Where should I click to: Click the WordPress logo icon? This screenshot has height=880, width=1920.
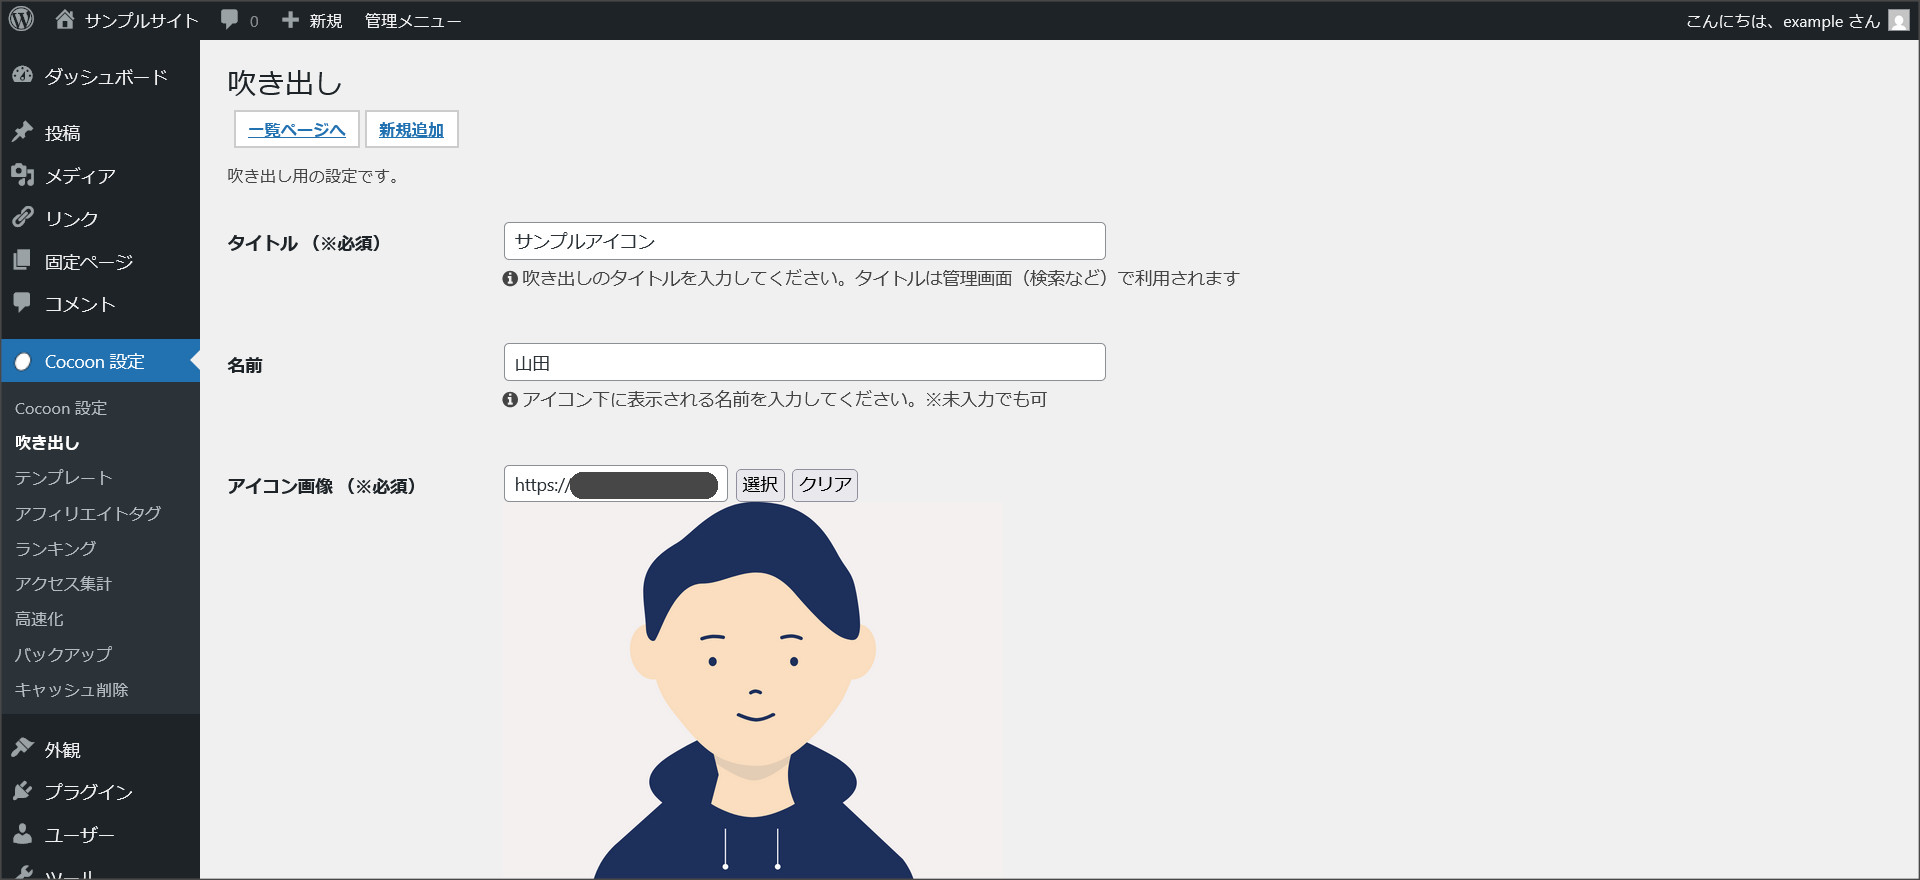pyautogui.click(x=21, y=19)
